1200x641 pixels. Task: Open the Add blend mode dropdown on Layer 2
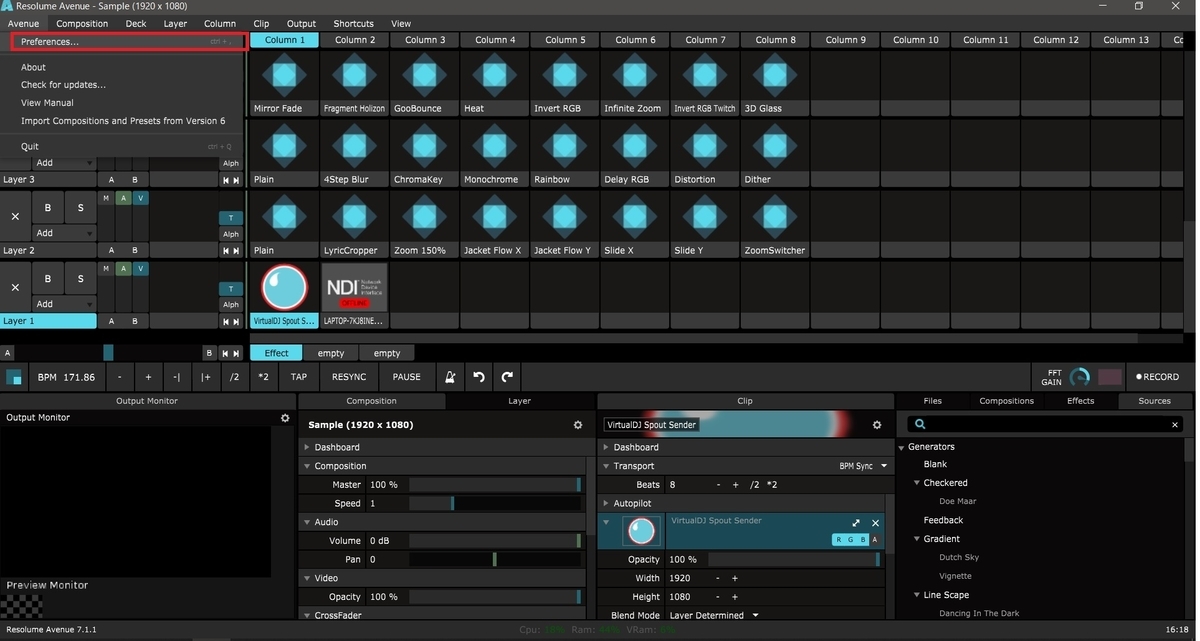(63, 233)
